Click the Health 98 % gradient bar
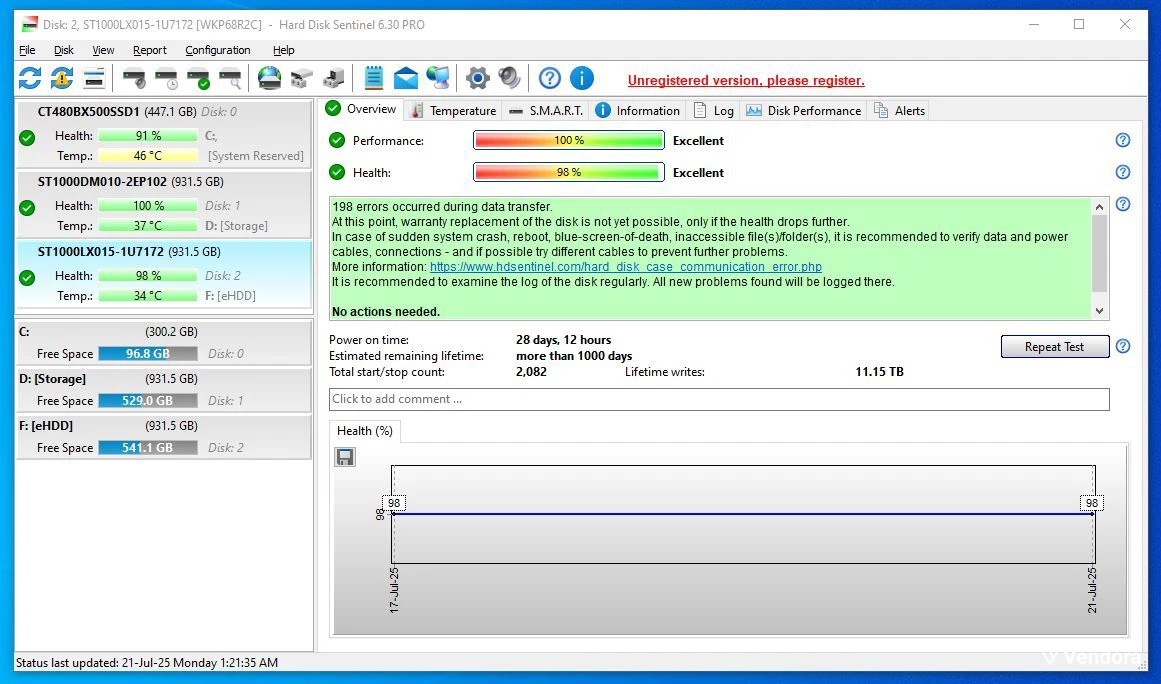This screenshot has height=684, width=1161. click(x=569, y=172)
